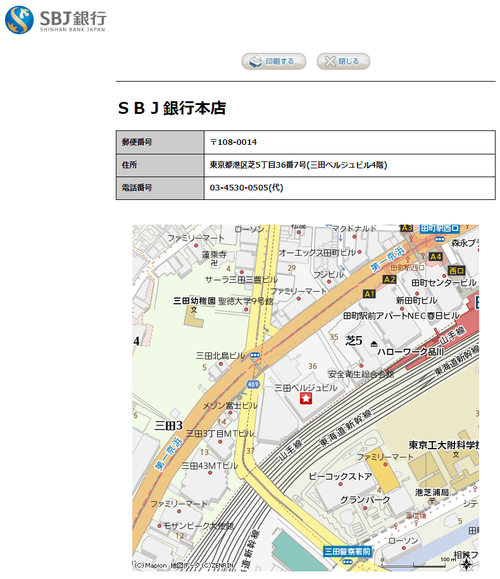Click the ピーコックストア label on map
Image resolution: width=500 pixels, height=579 pixels.
[340, 476]
